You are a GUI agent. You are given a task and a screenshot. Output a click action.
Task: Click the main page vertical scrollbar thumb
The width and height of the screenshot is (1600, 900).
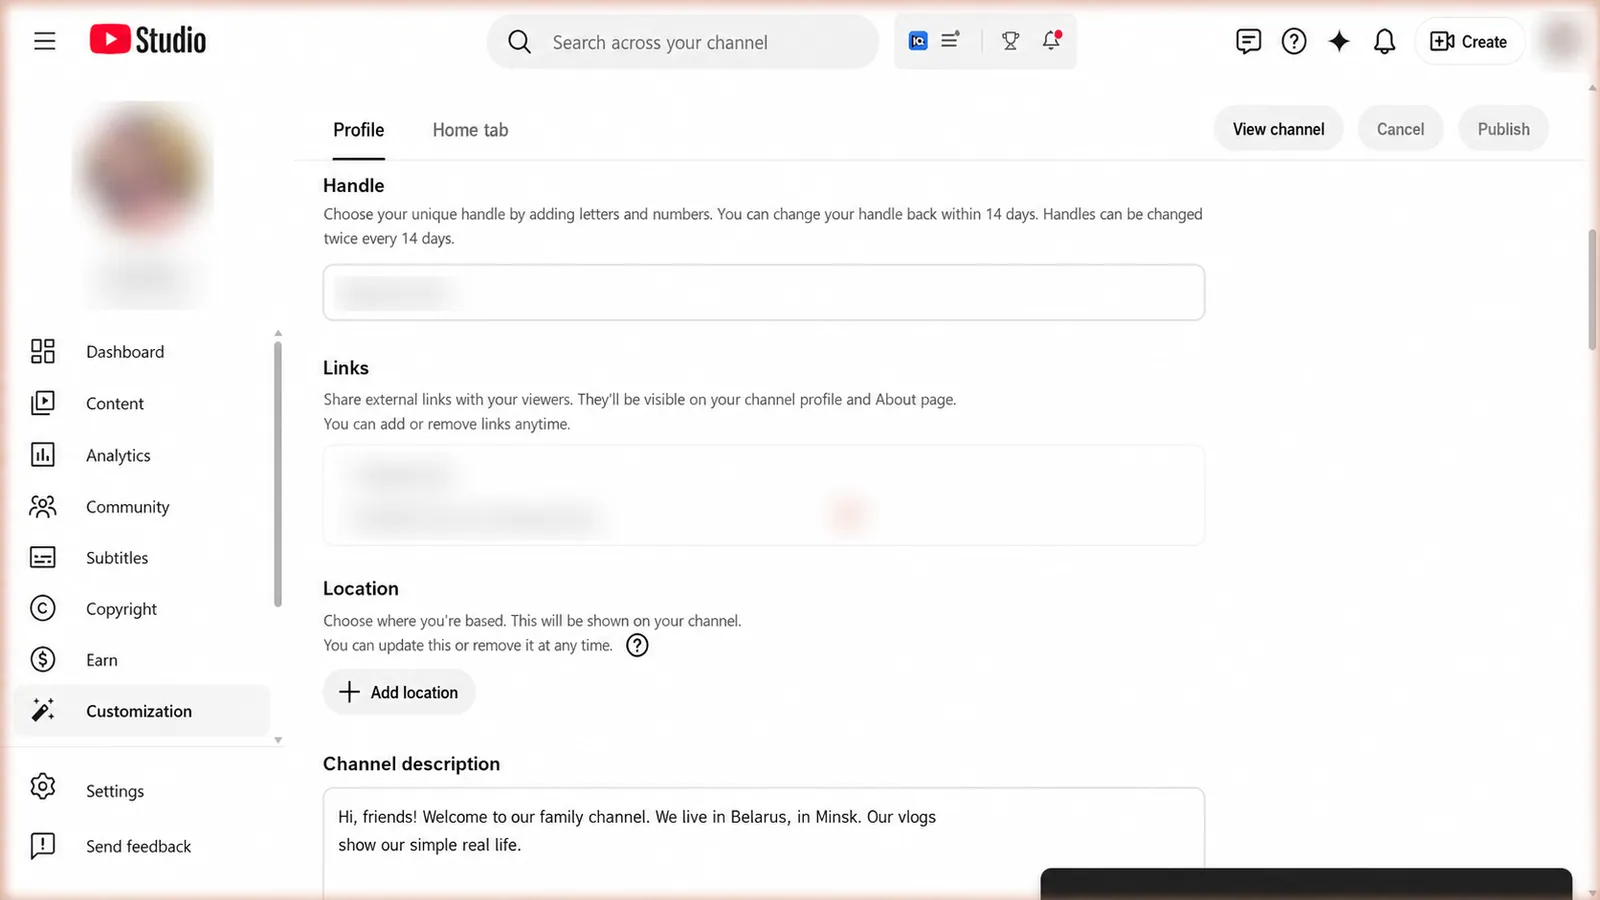click(1592, 290)
